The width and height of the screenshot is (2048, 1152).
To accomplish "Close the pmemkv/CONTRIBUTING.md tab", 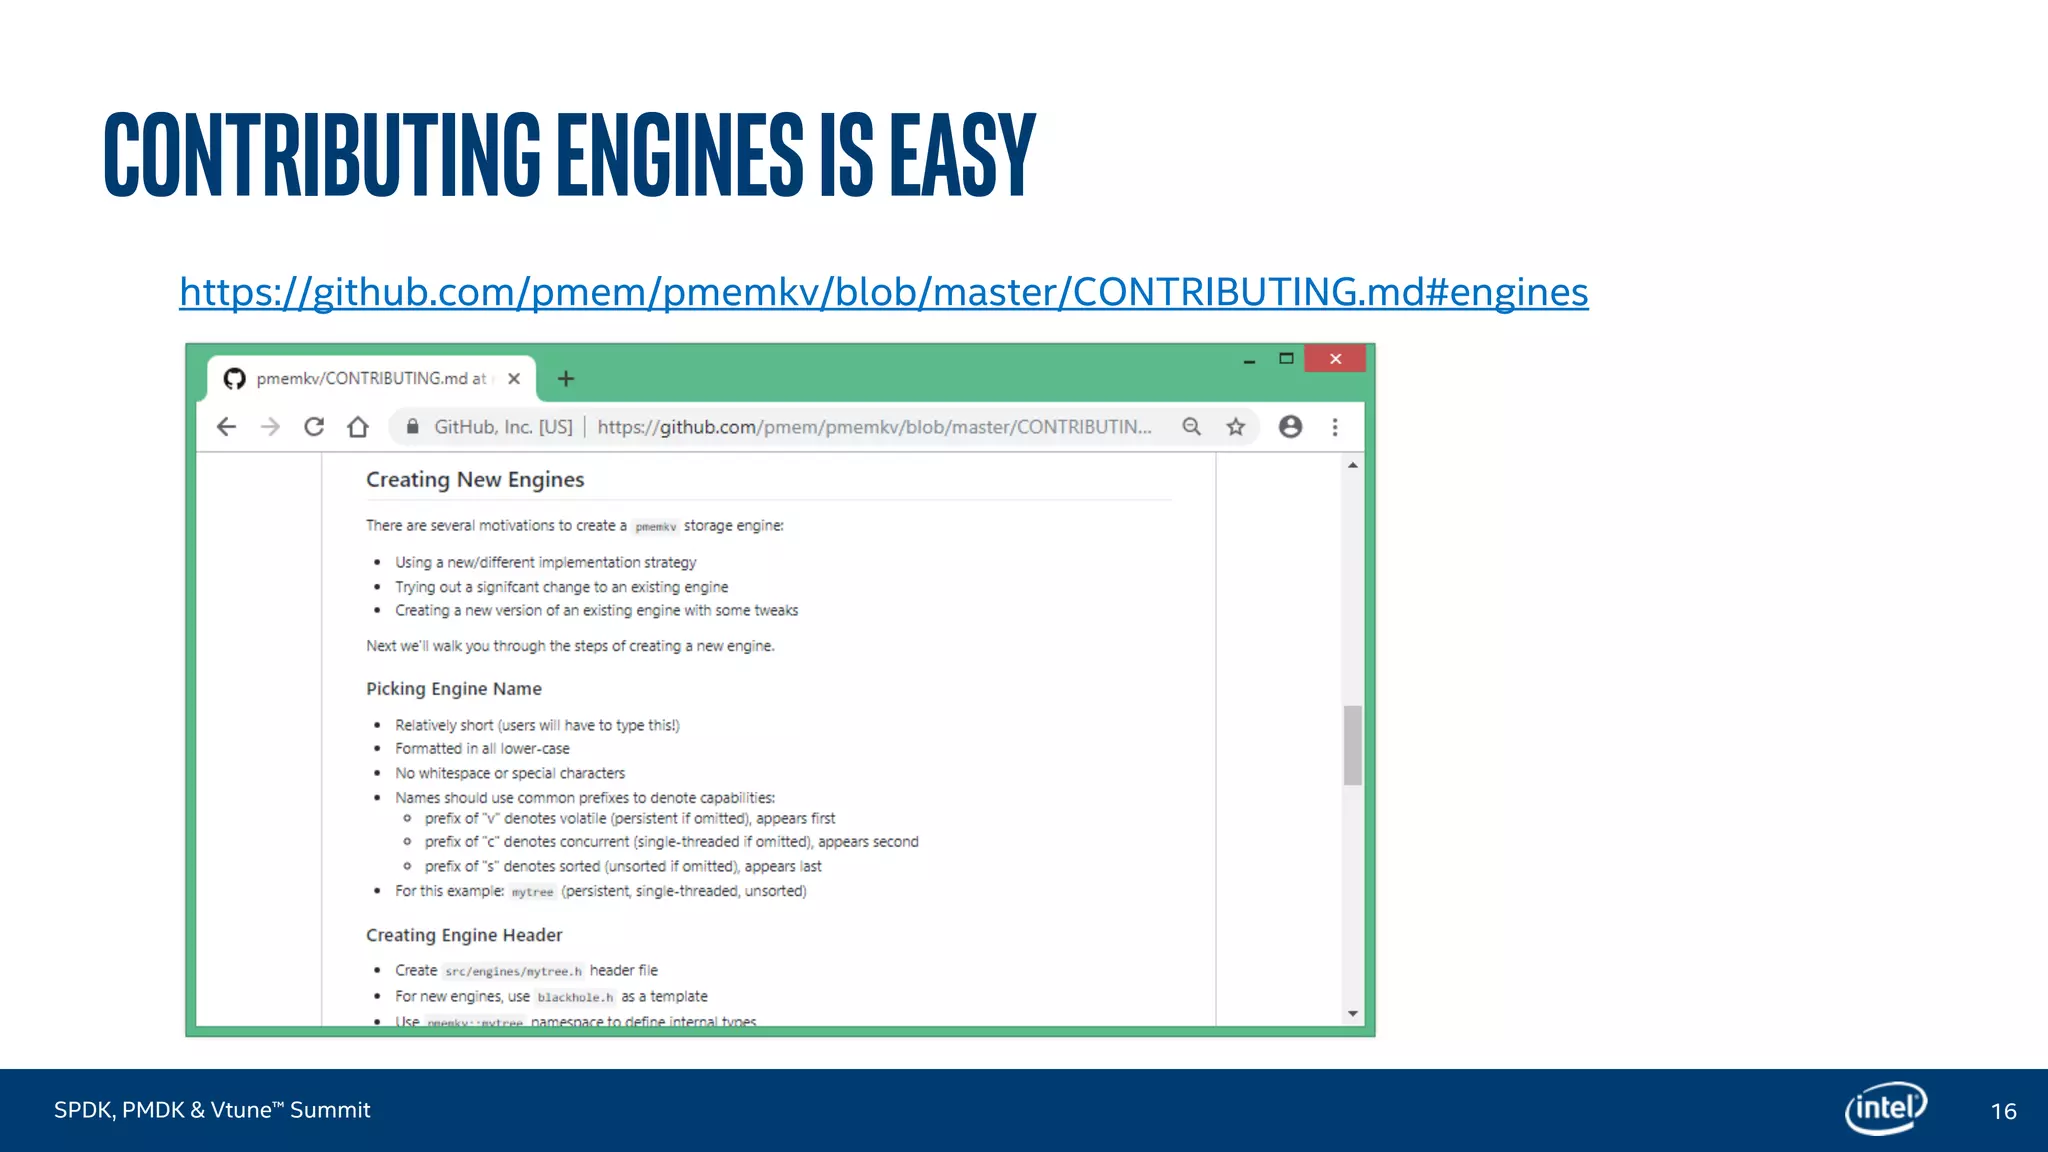I will point(513,378).
